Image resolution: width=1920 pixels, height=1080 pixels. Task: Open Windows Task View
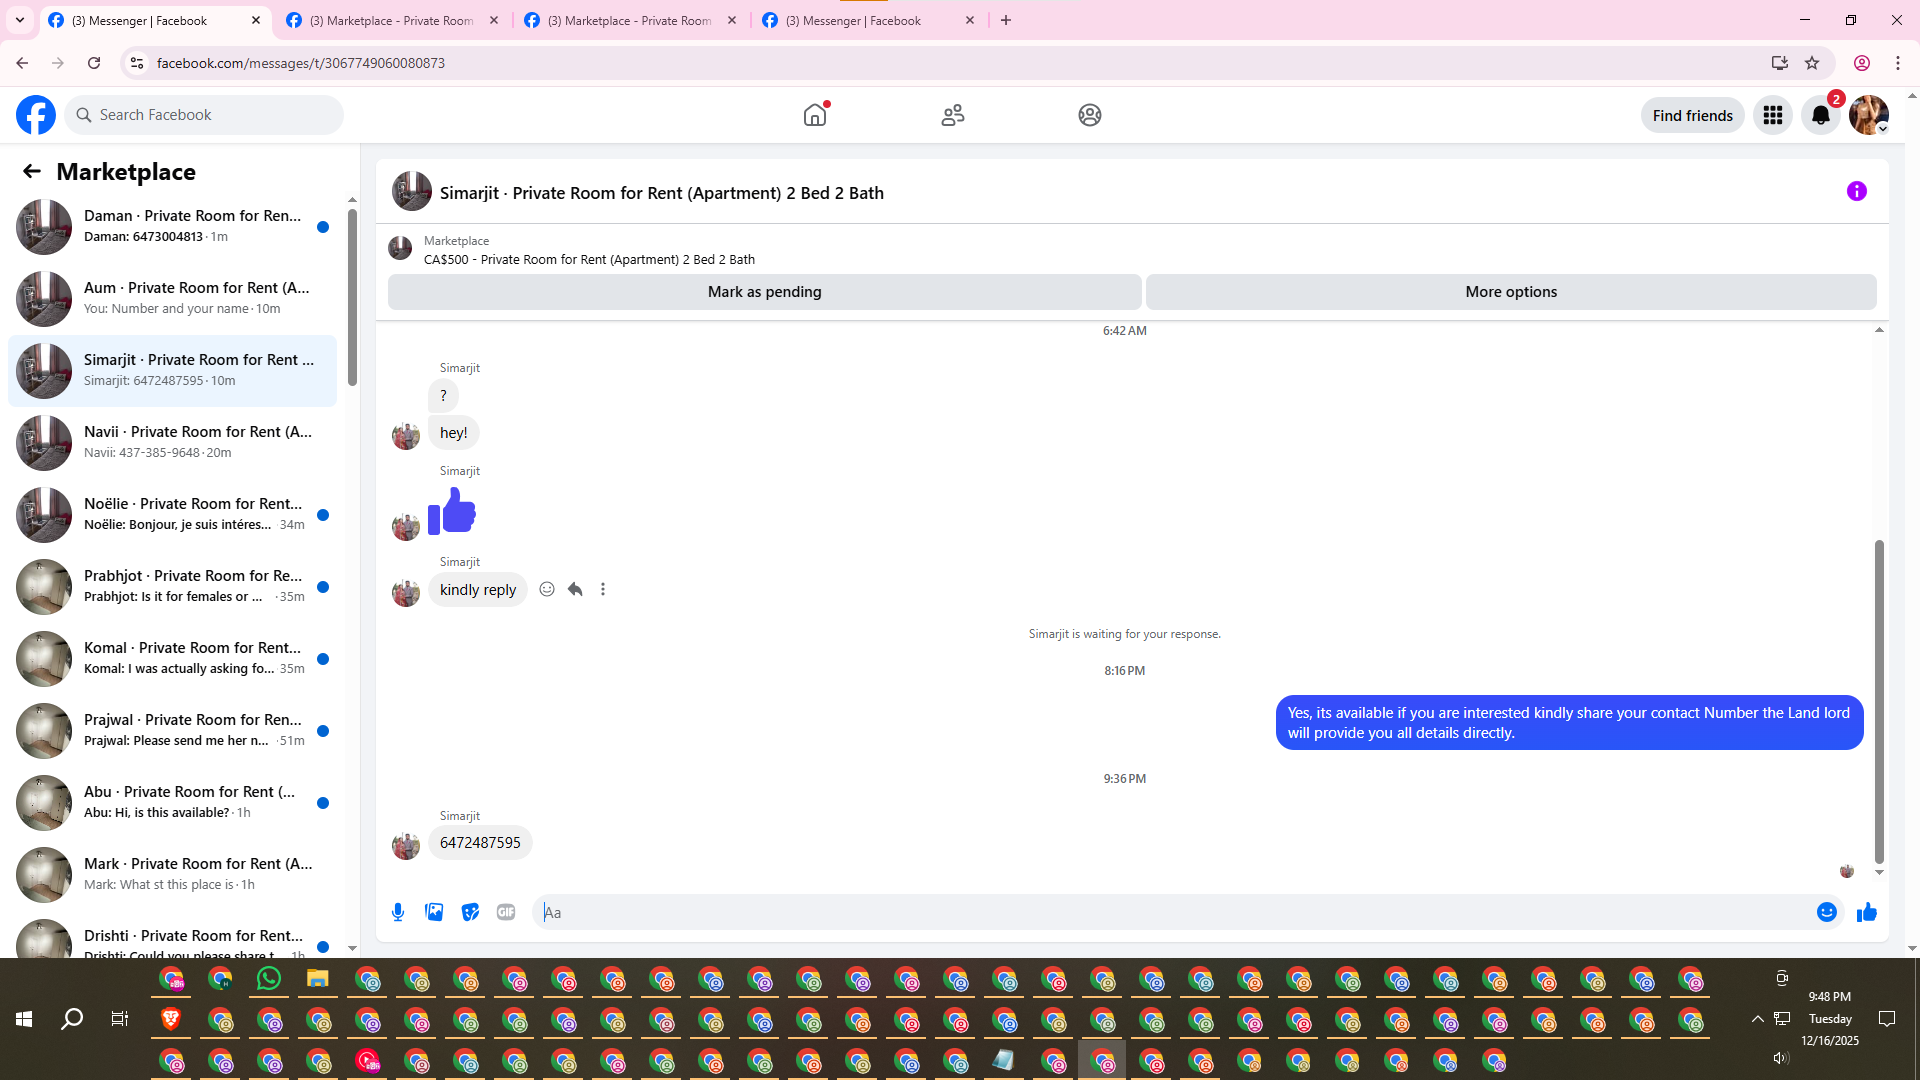[120, 1019]
